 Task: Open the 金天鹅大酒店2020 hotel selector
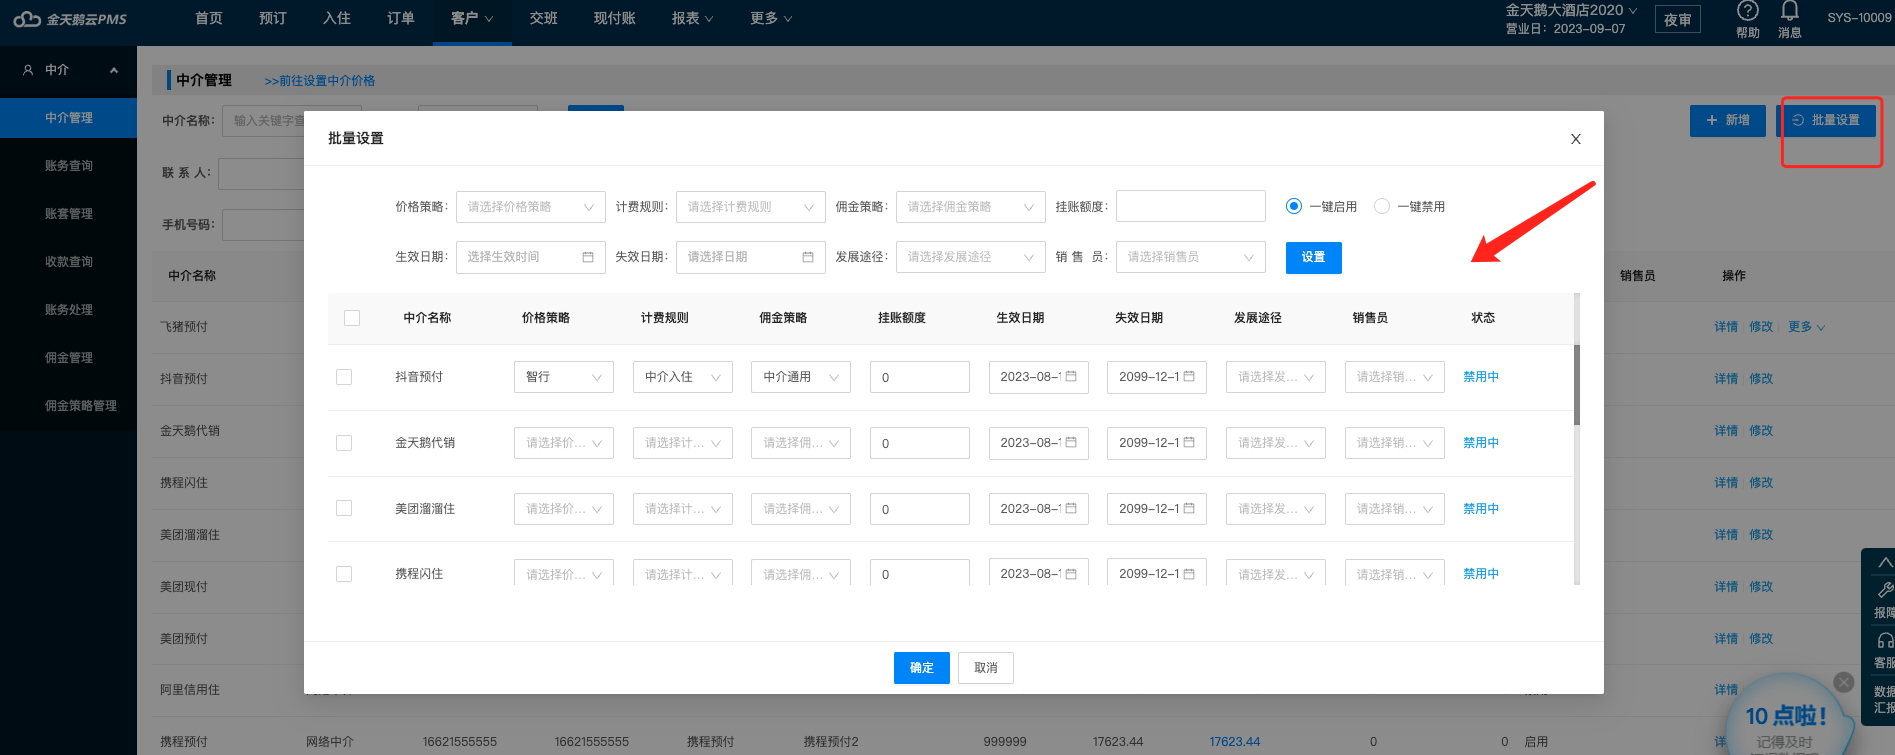(x=1572, y=10)
